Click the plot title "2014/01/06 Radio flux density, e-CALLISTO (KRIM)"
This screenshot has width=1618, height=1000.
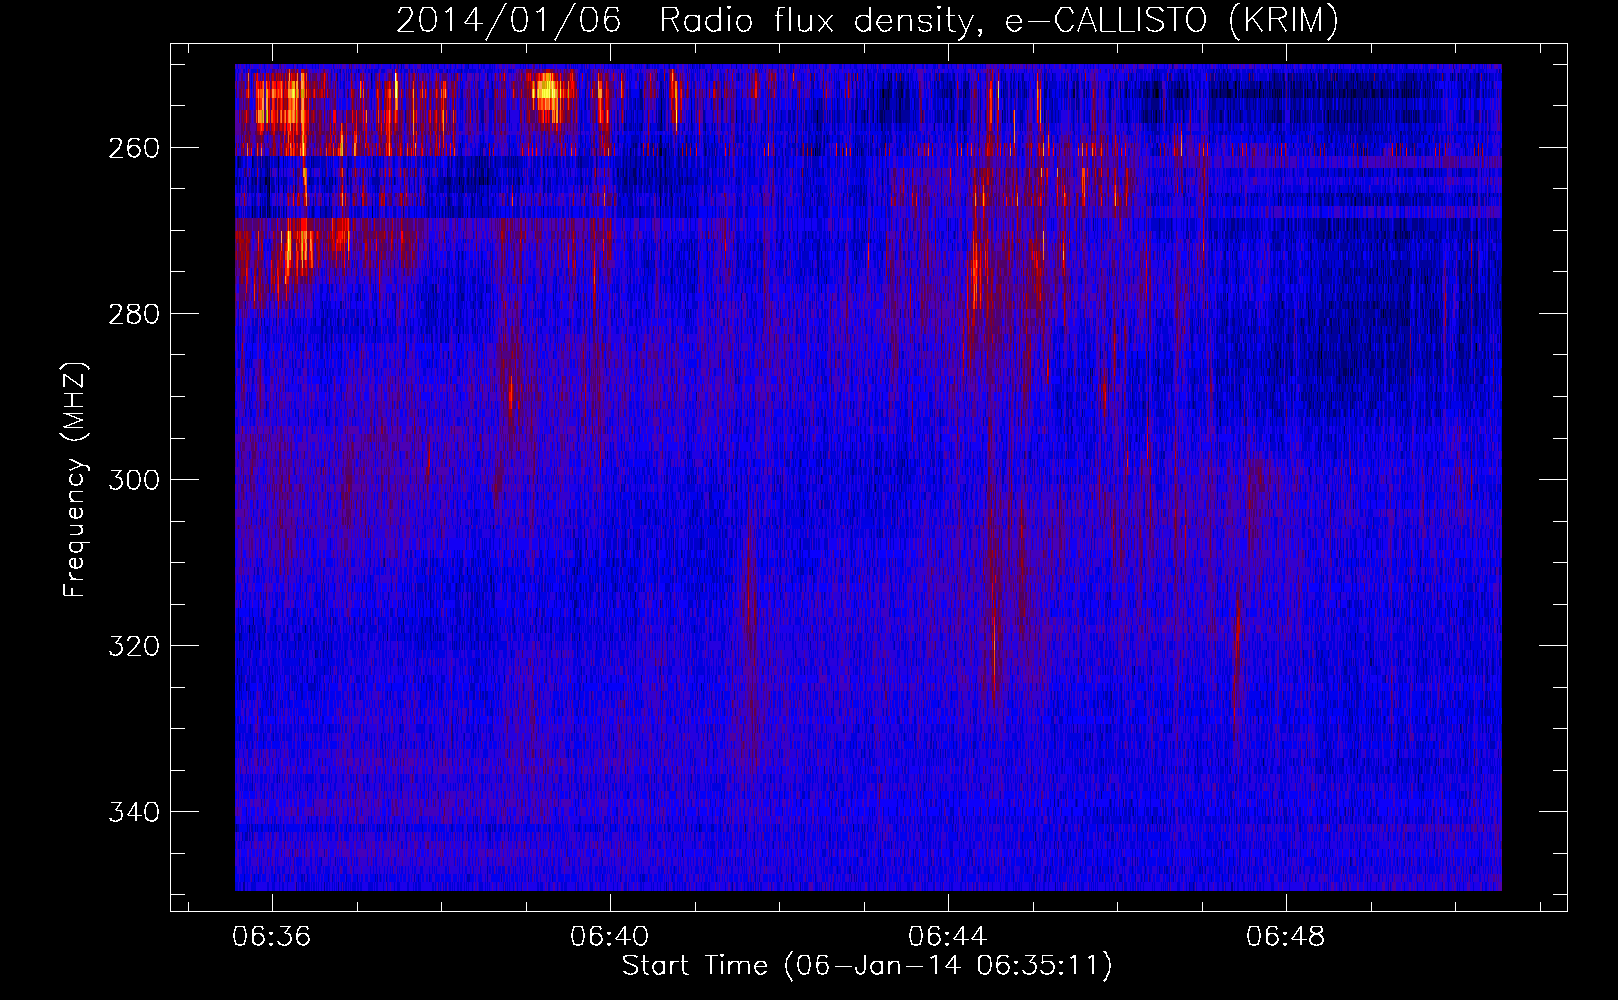pos(867,20)
